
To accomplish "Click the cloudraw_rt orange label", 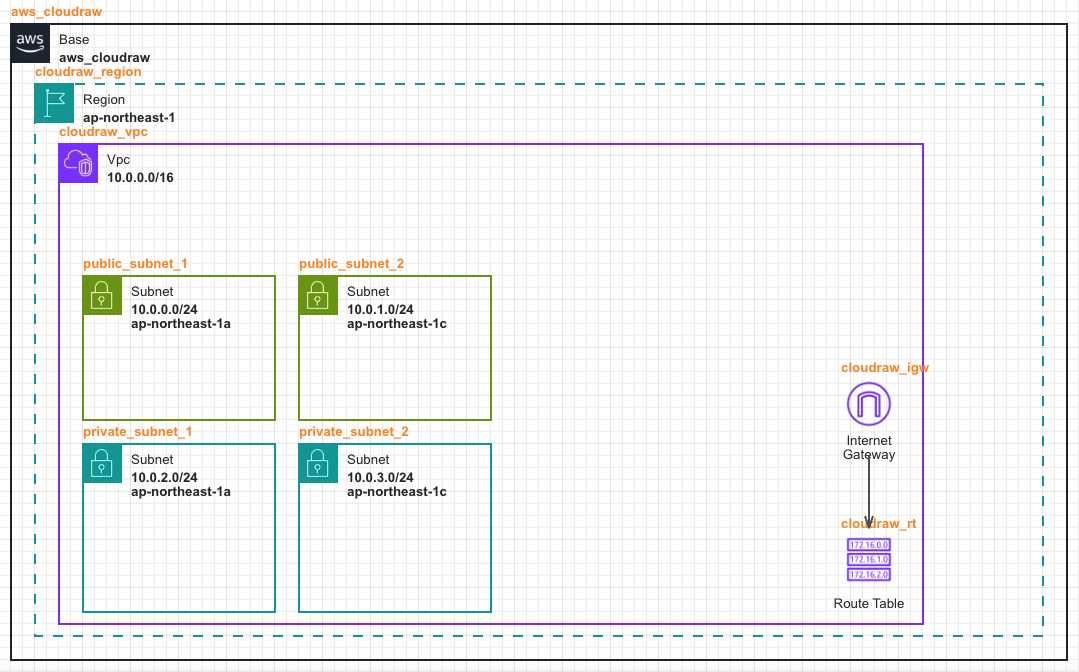I will coord(878,523).
